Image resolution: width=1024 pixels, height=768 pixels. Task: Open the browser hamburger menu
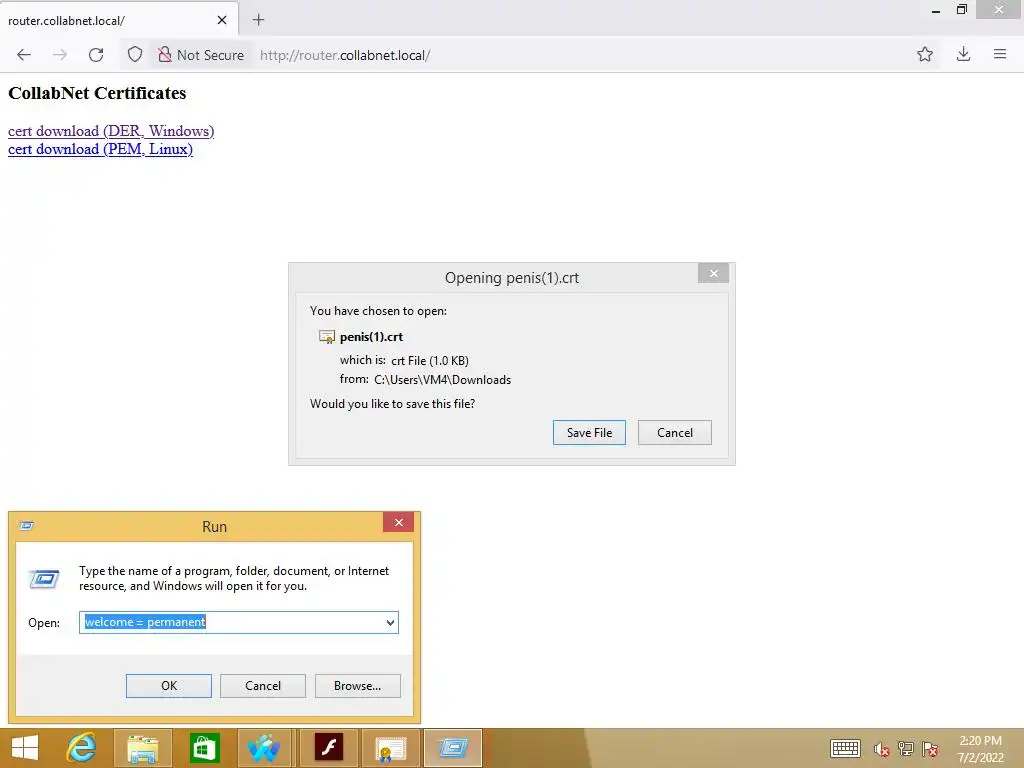click(x=1000, y=54)
